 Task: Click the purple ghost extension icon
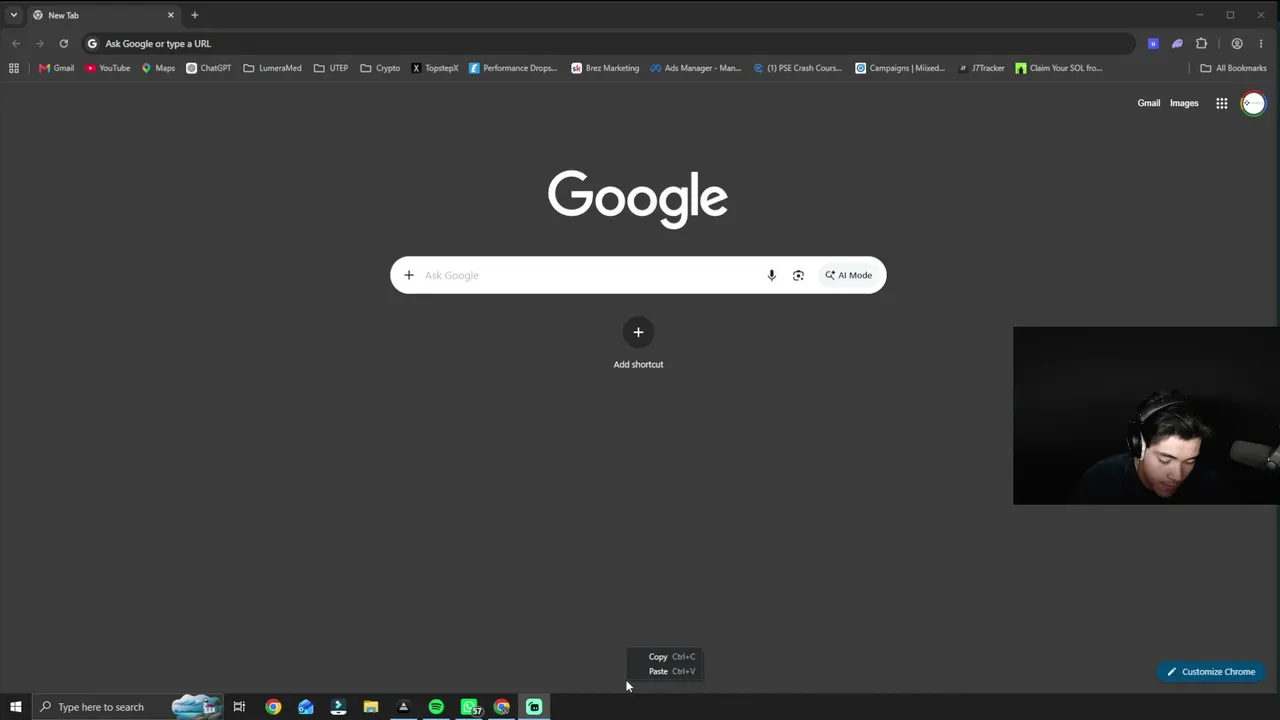pyautogui.click(x=1177, y=43)
